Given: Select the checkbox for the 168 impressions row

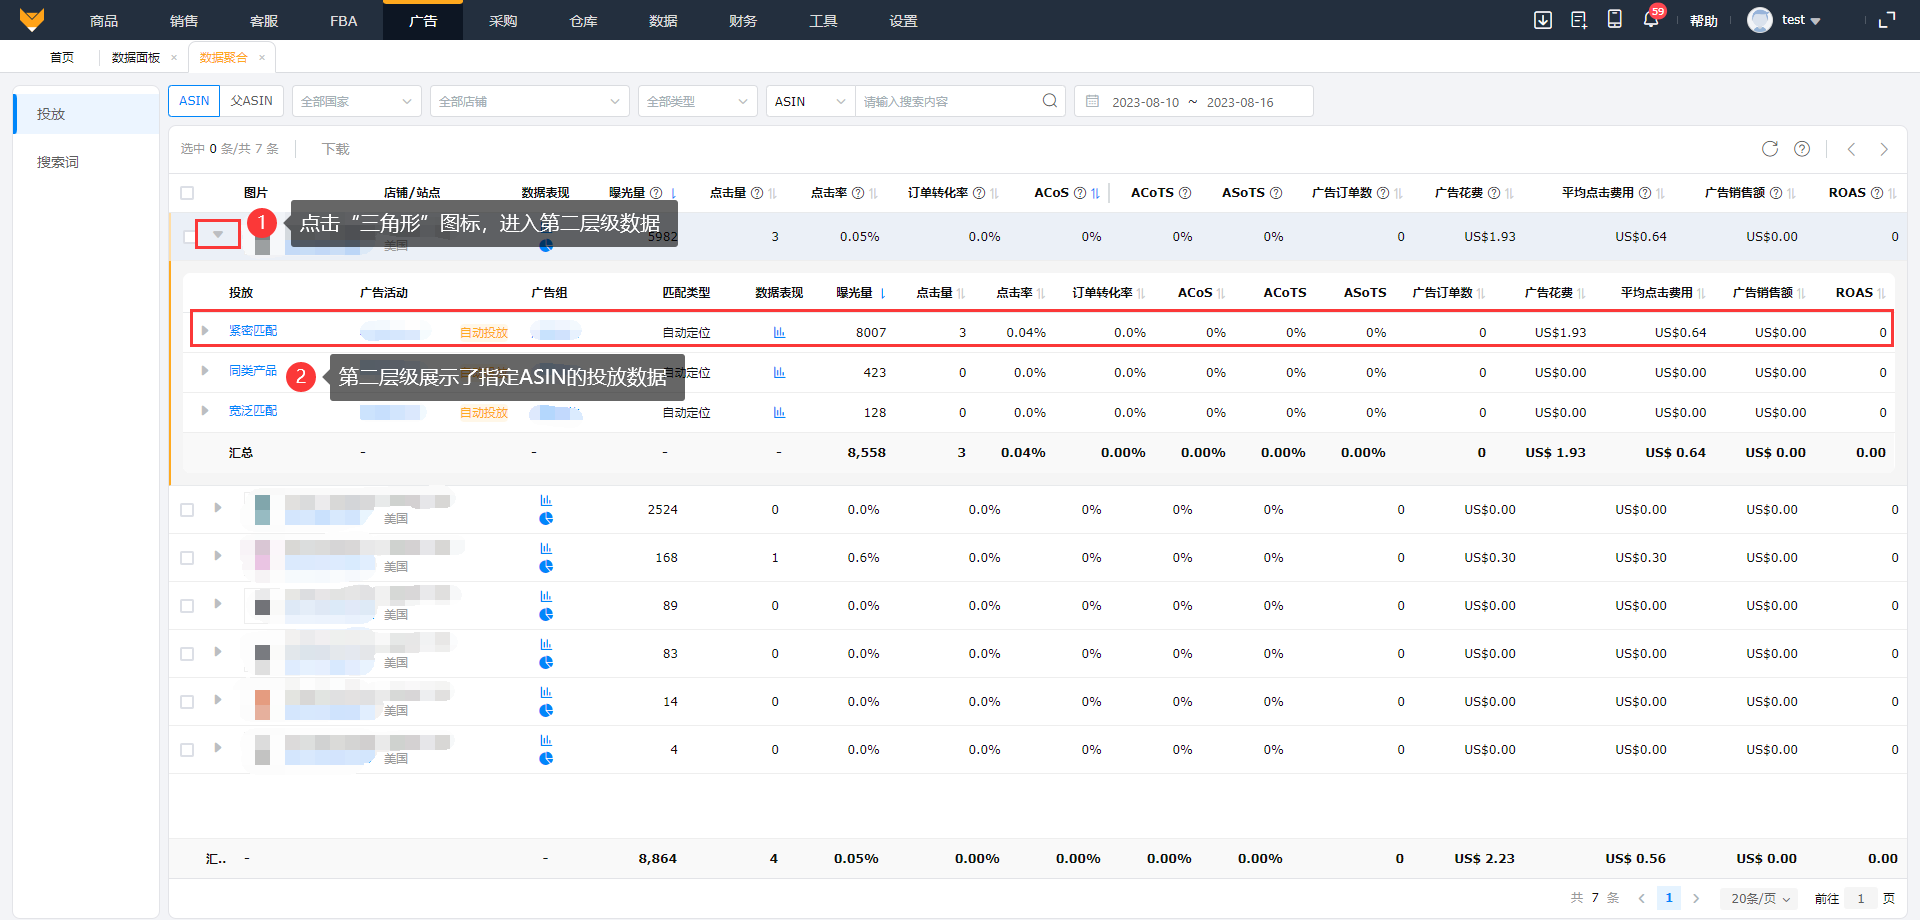Looking at the screenshot, I should tap(187, 558).
